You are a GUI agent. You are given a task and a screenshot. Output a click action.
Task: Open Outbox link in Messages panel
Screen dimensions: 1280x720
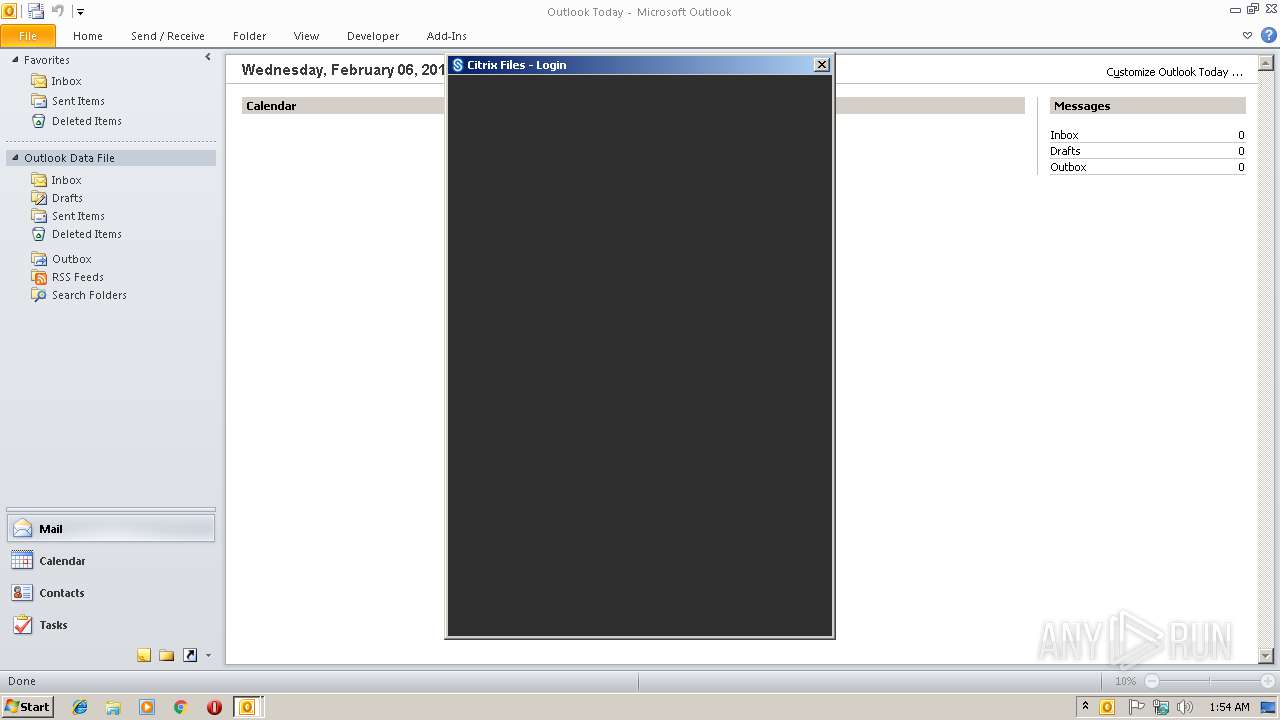(1068, 167)
